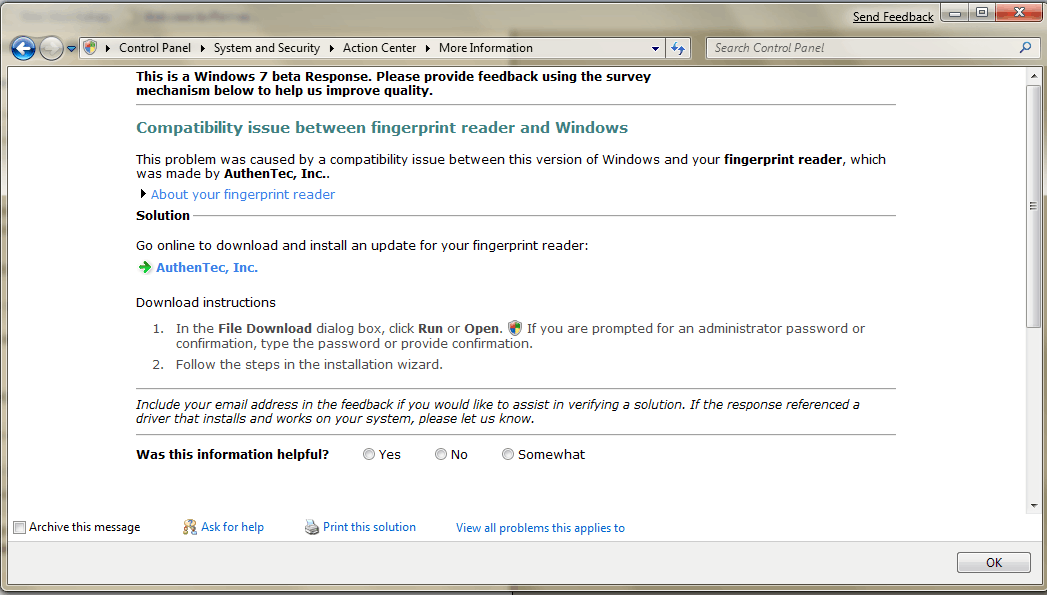Close the window with X button
The image size is (1047, 595).
(1019, 13)
